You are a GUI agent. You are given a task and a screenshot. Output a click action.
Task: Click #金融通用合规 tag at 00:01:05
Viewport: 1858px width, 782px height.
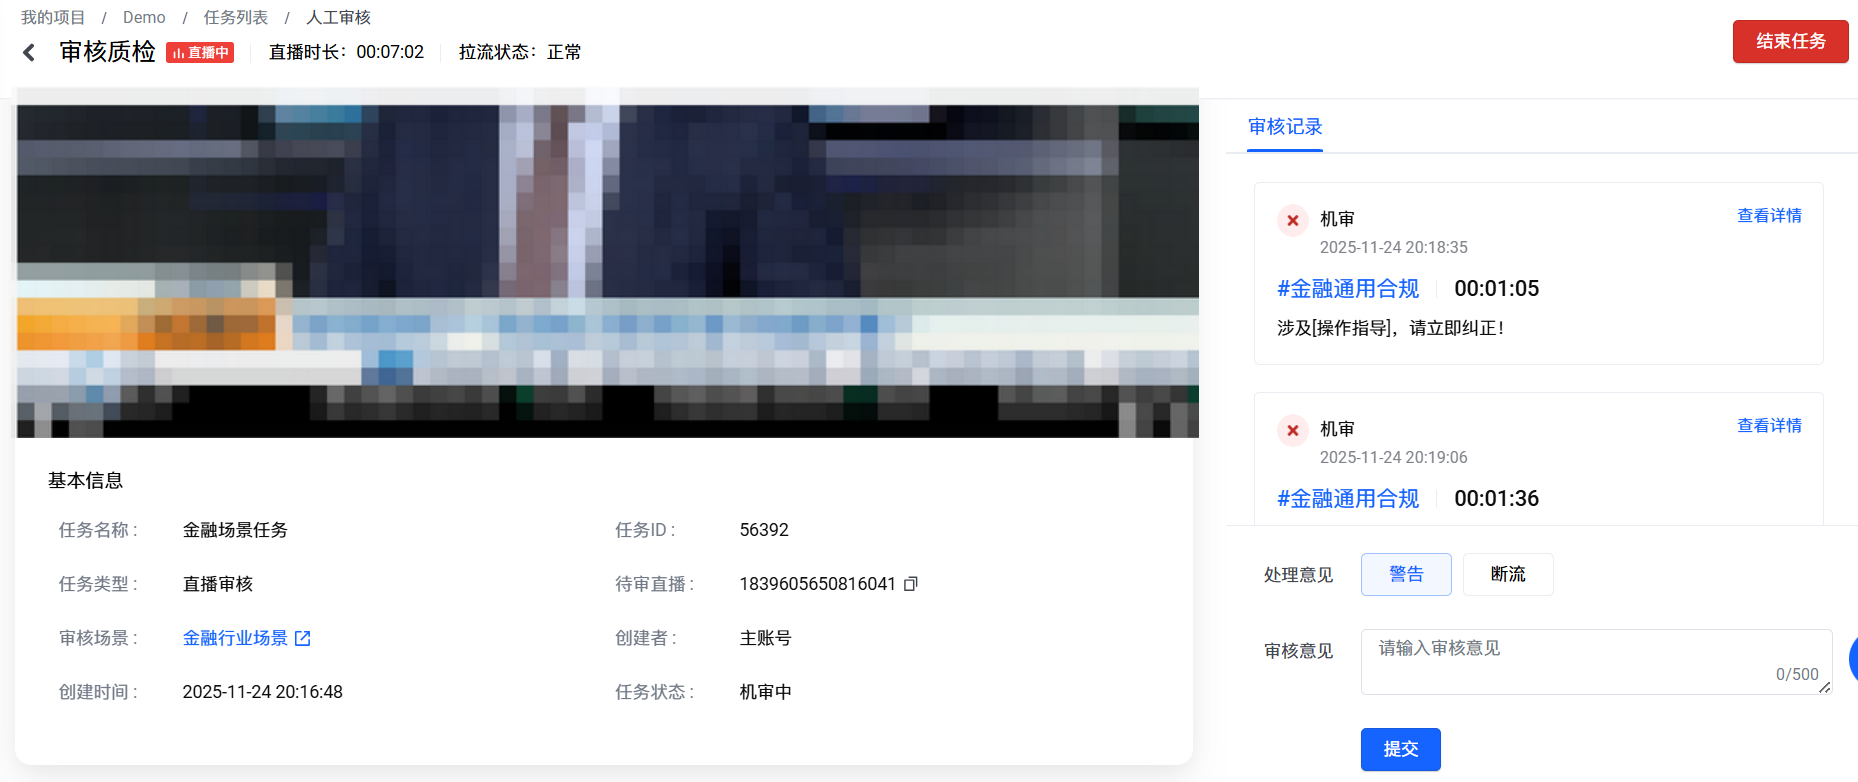(1348, 289)
